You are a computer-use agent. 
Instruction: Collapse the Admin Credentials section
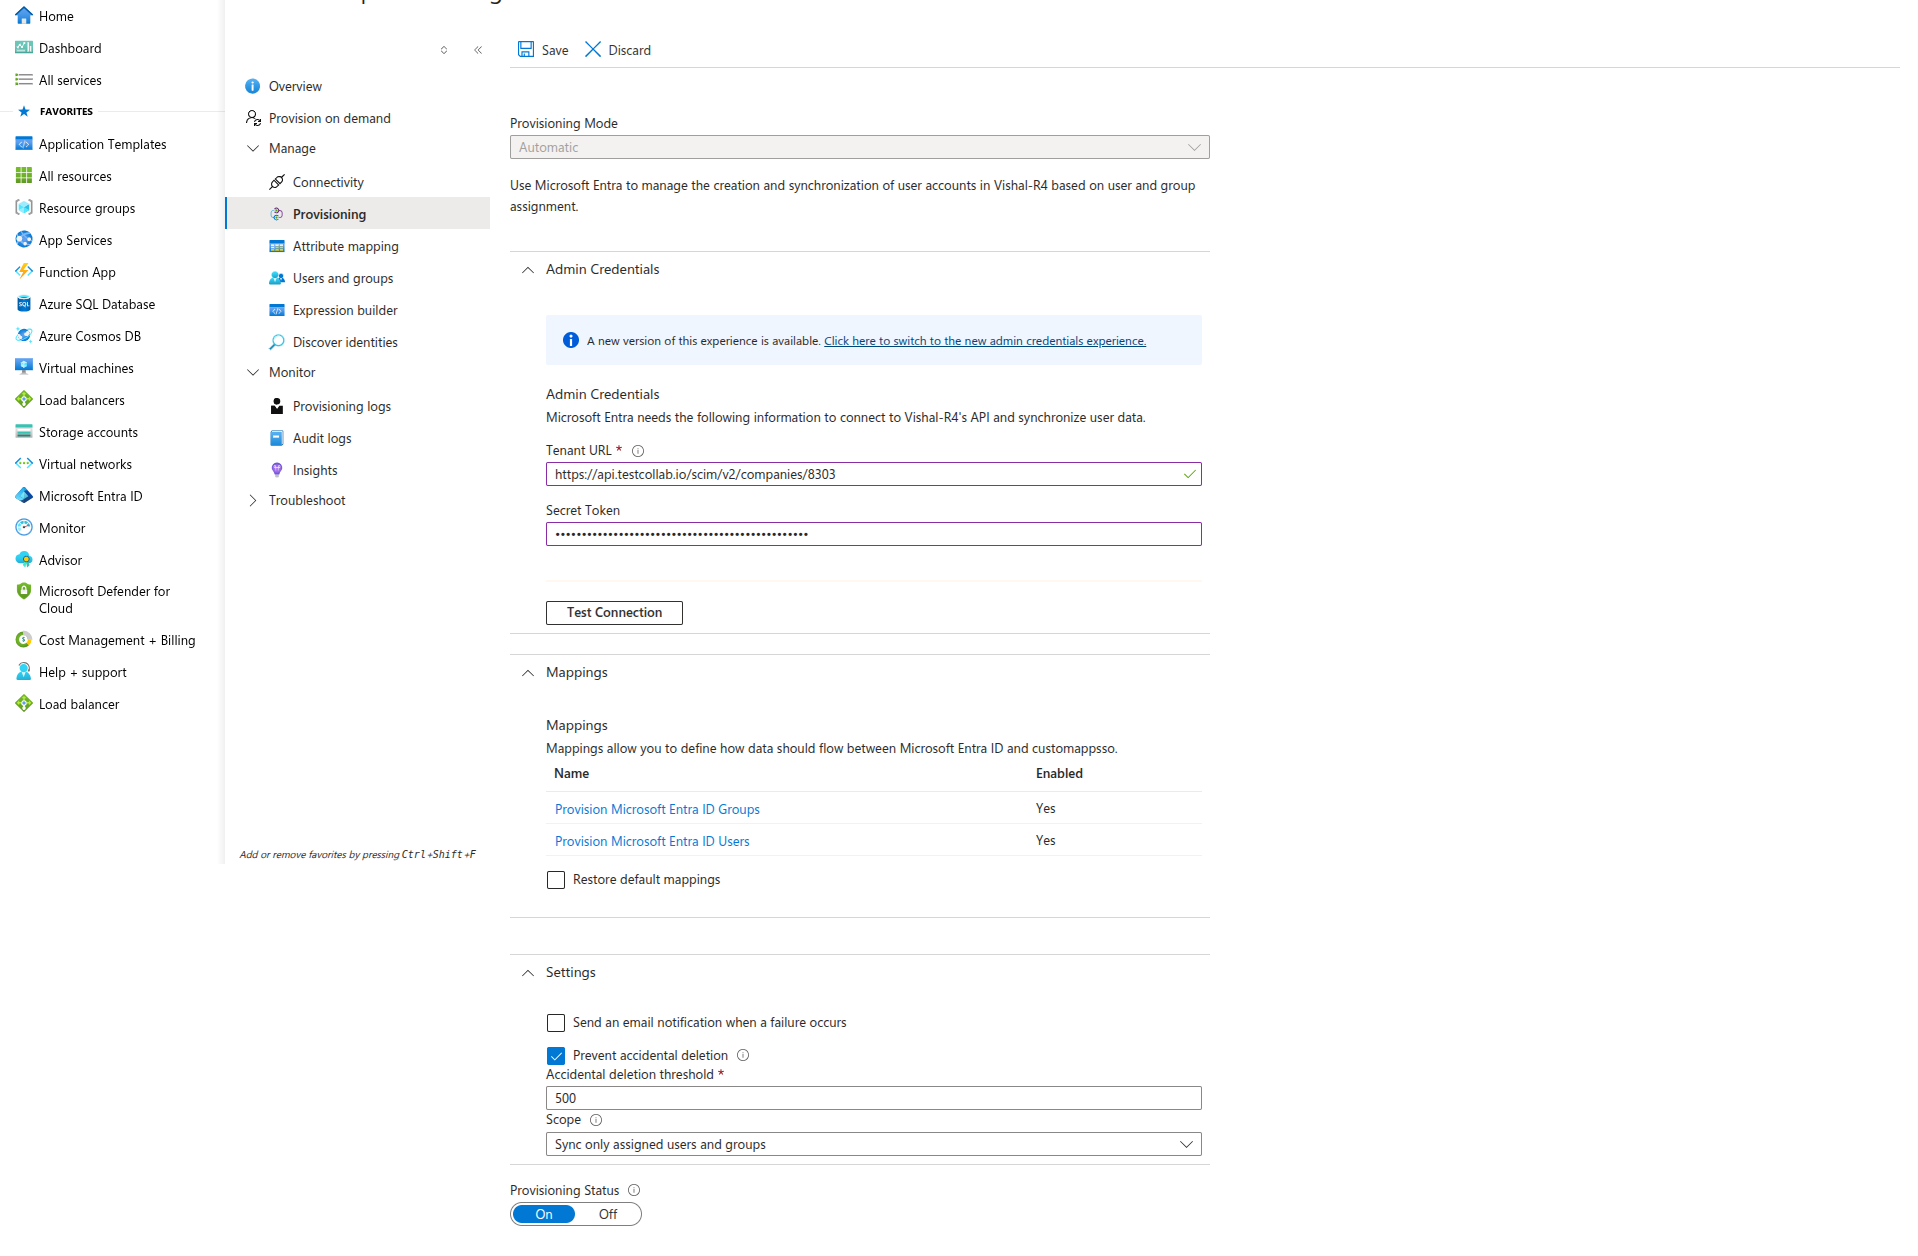[528, 270]
